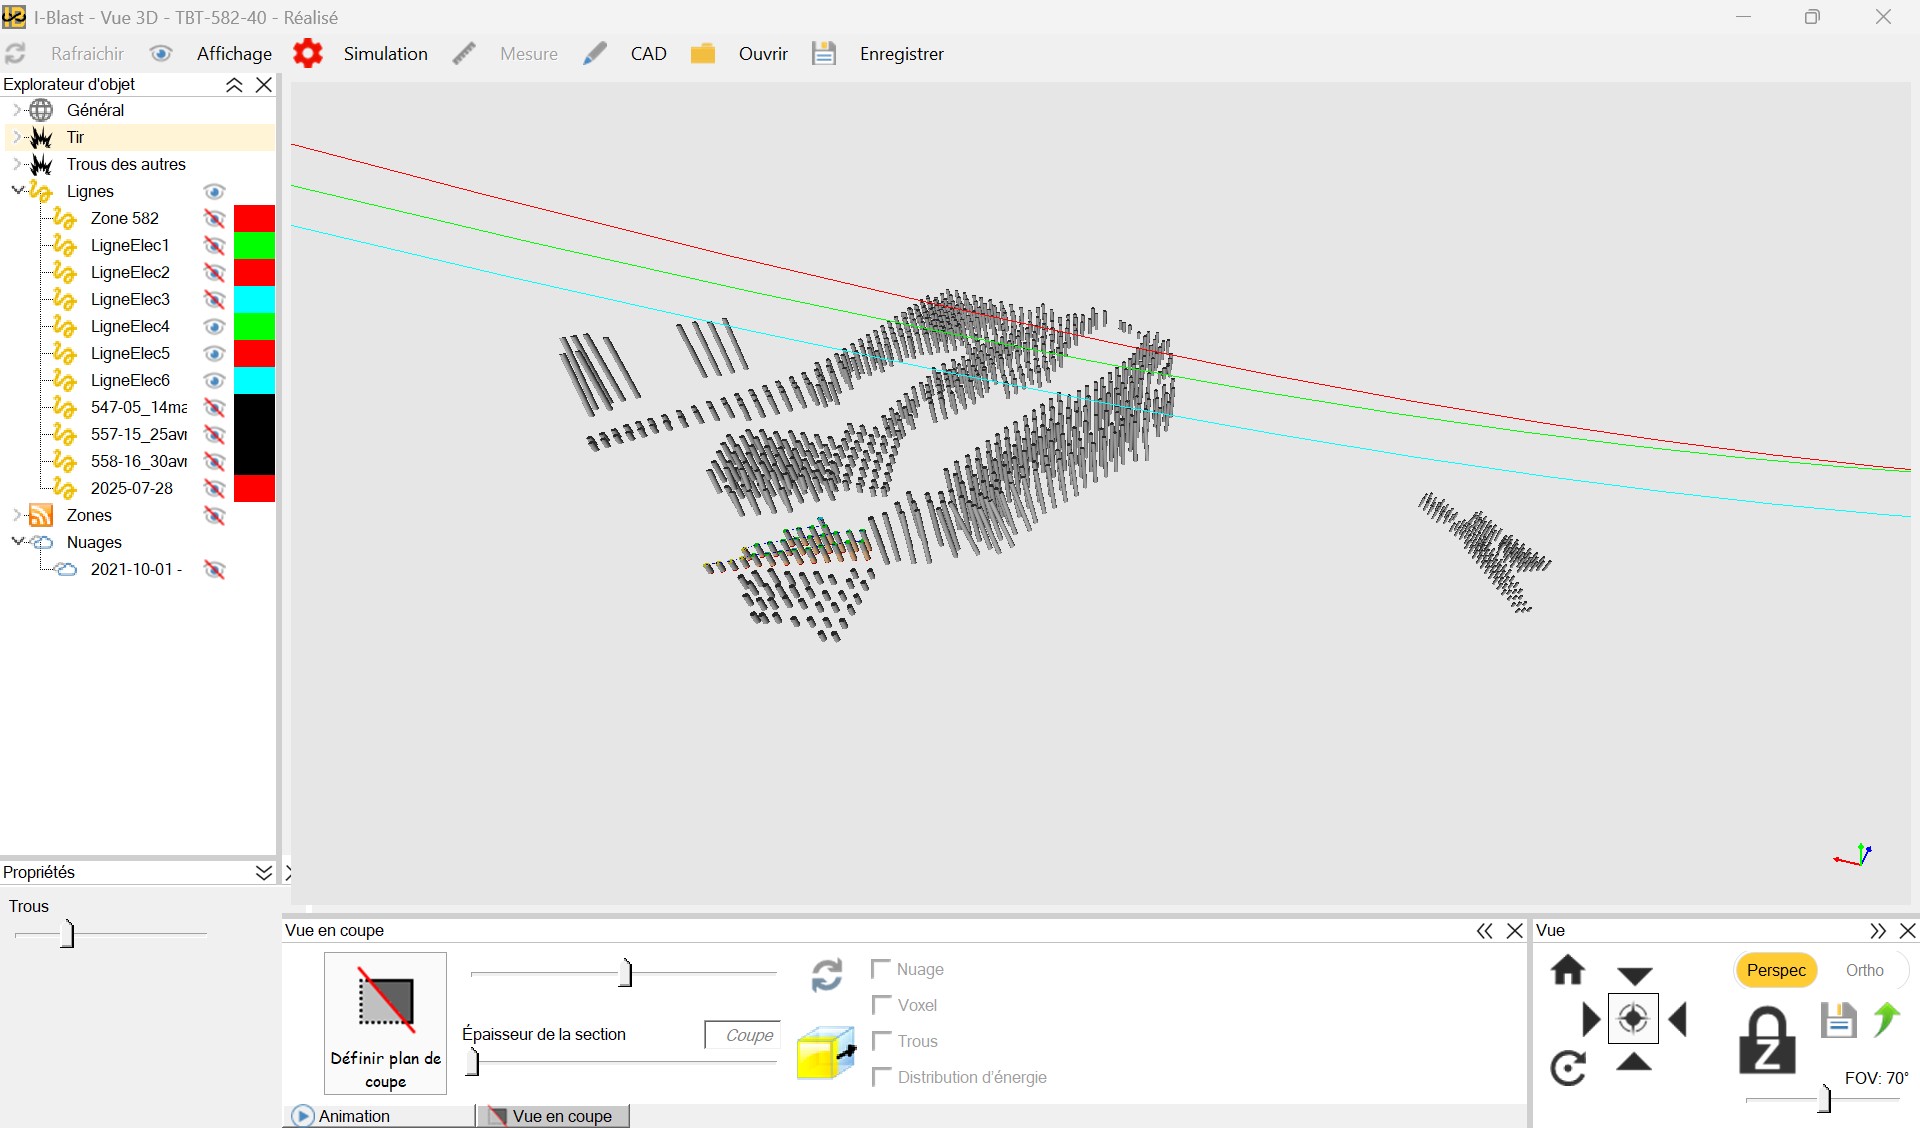
Task: Switch to the Animation tab
Action: click(x=354, y=1116)
